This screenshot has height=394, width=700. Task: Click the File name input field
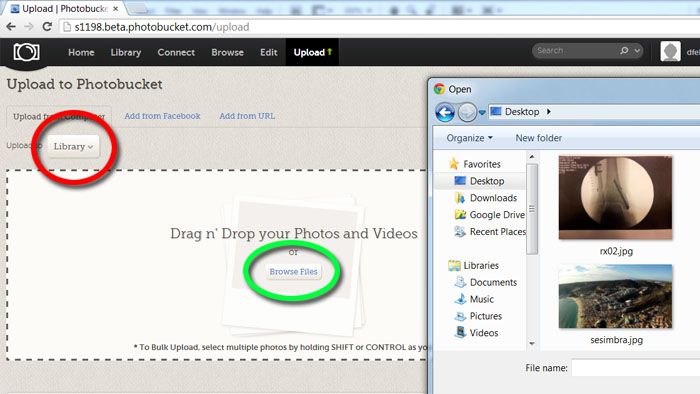[x=636, y=368]
